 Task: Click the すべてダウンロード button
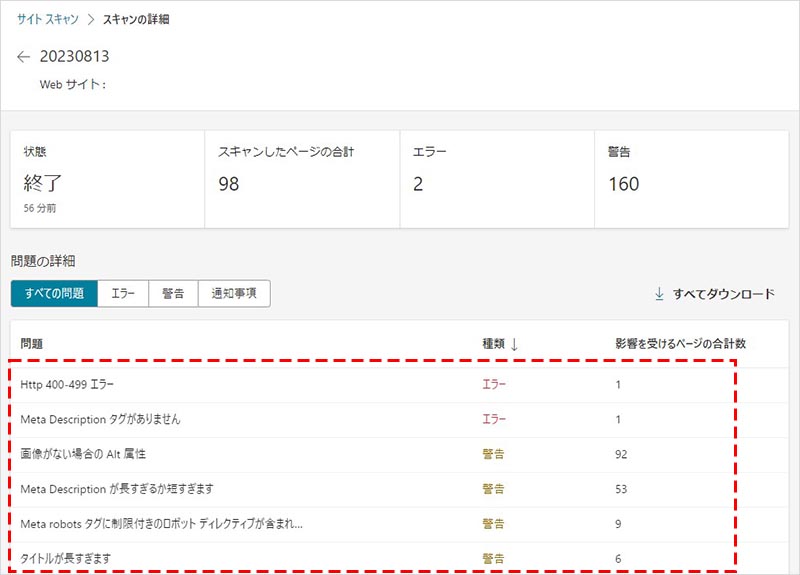(714, 294)
